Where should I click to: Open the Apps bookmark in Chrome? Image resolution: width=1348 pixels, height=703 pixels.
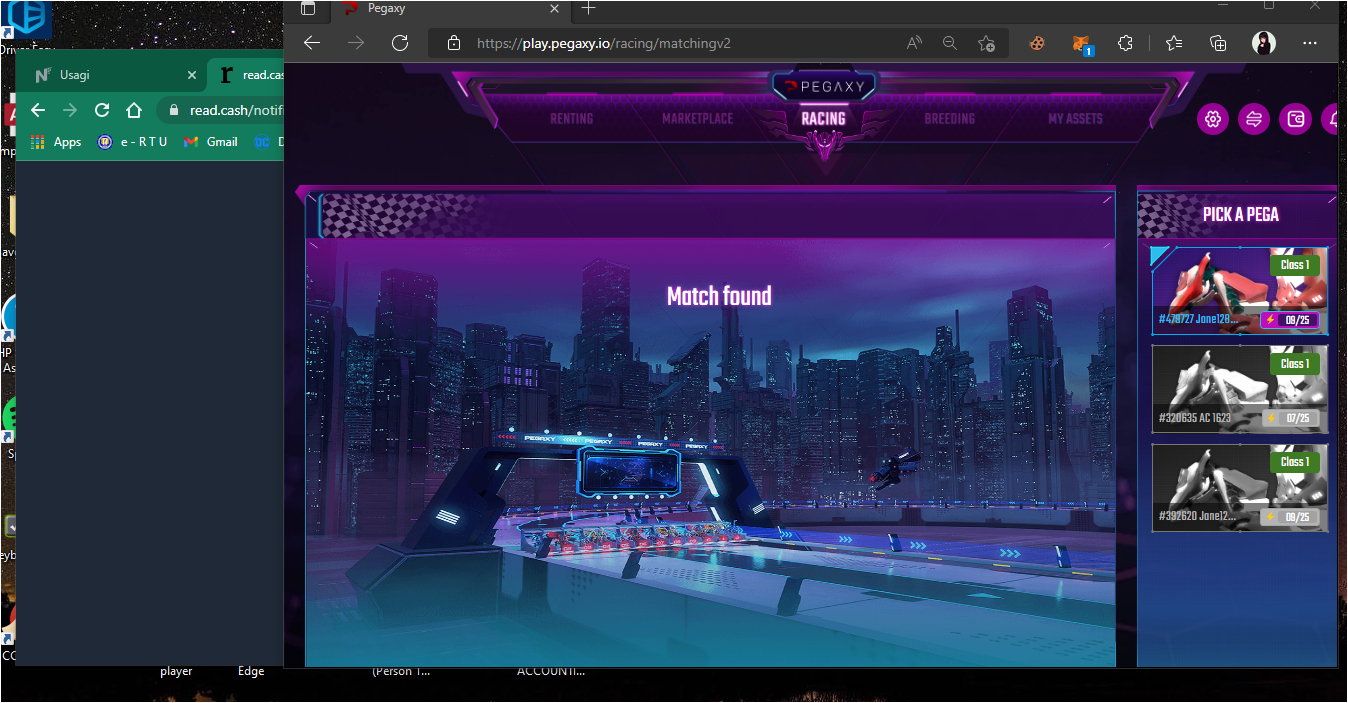(56, 142)
